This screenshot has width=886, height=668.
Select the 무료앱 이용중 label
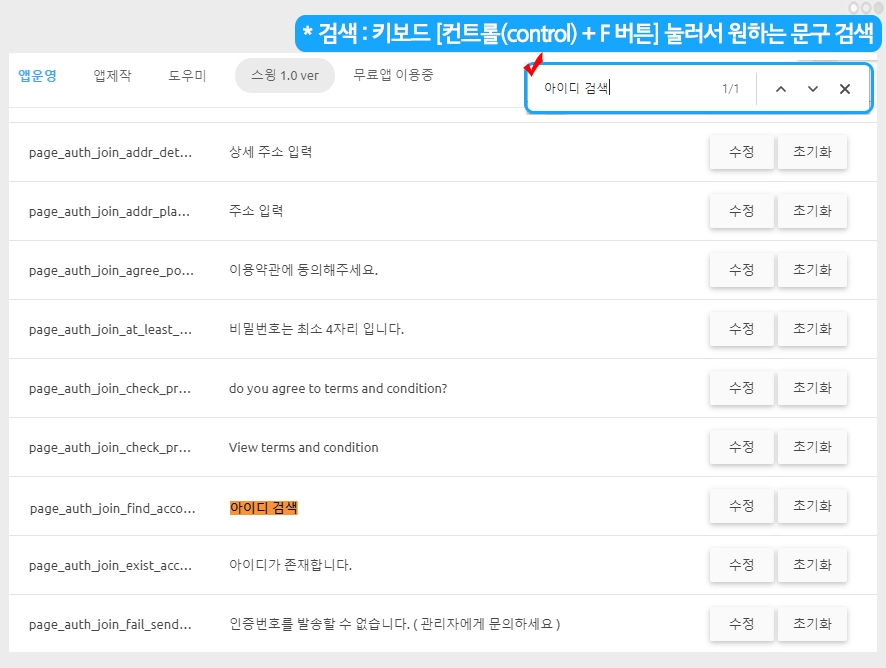393,75
